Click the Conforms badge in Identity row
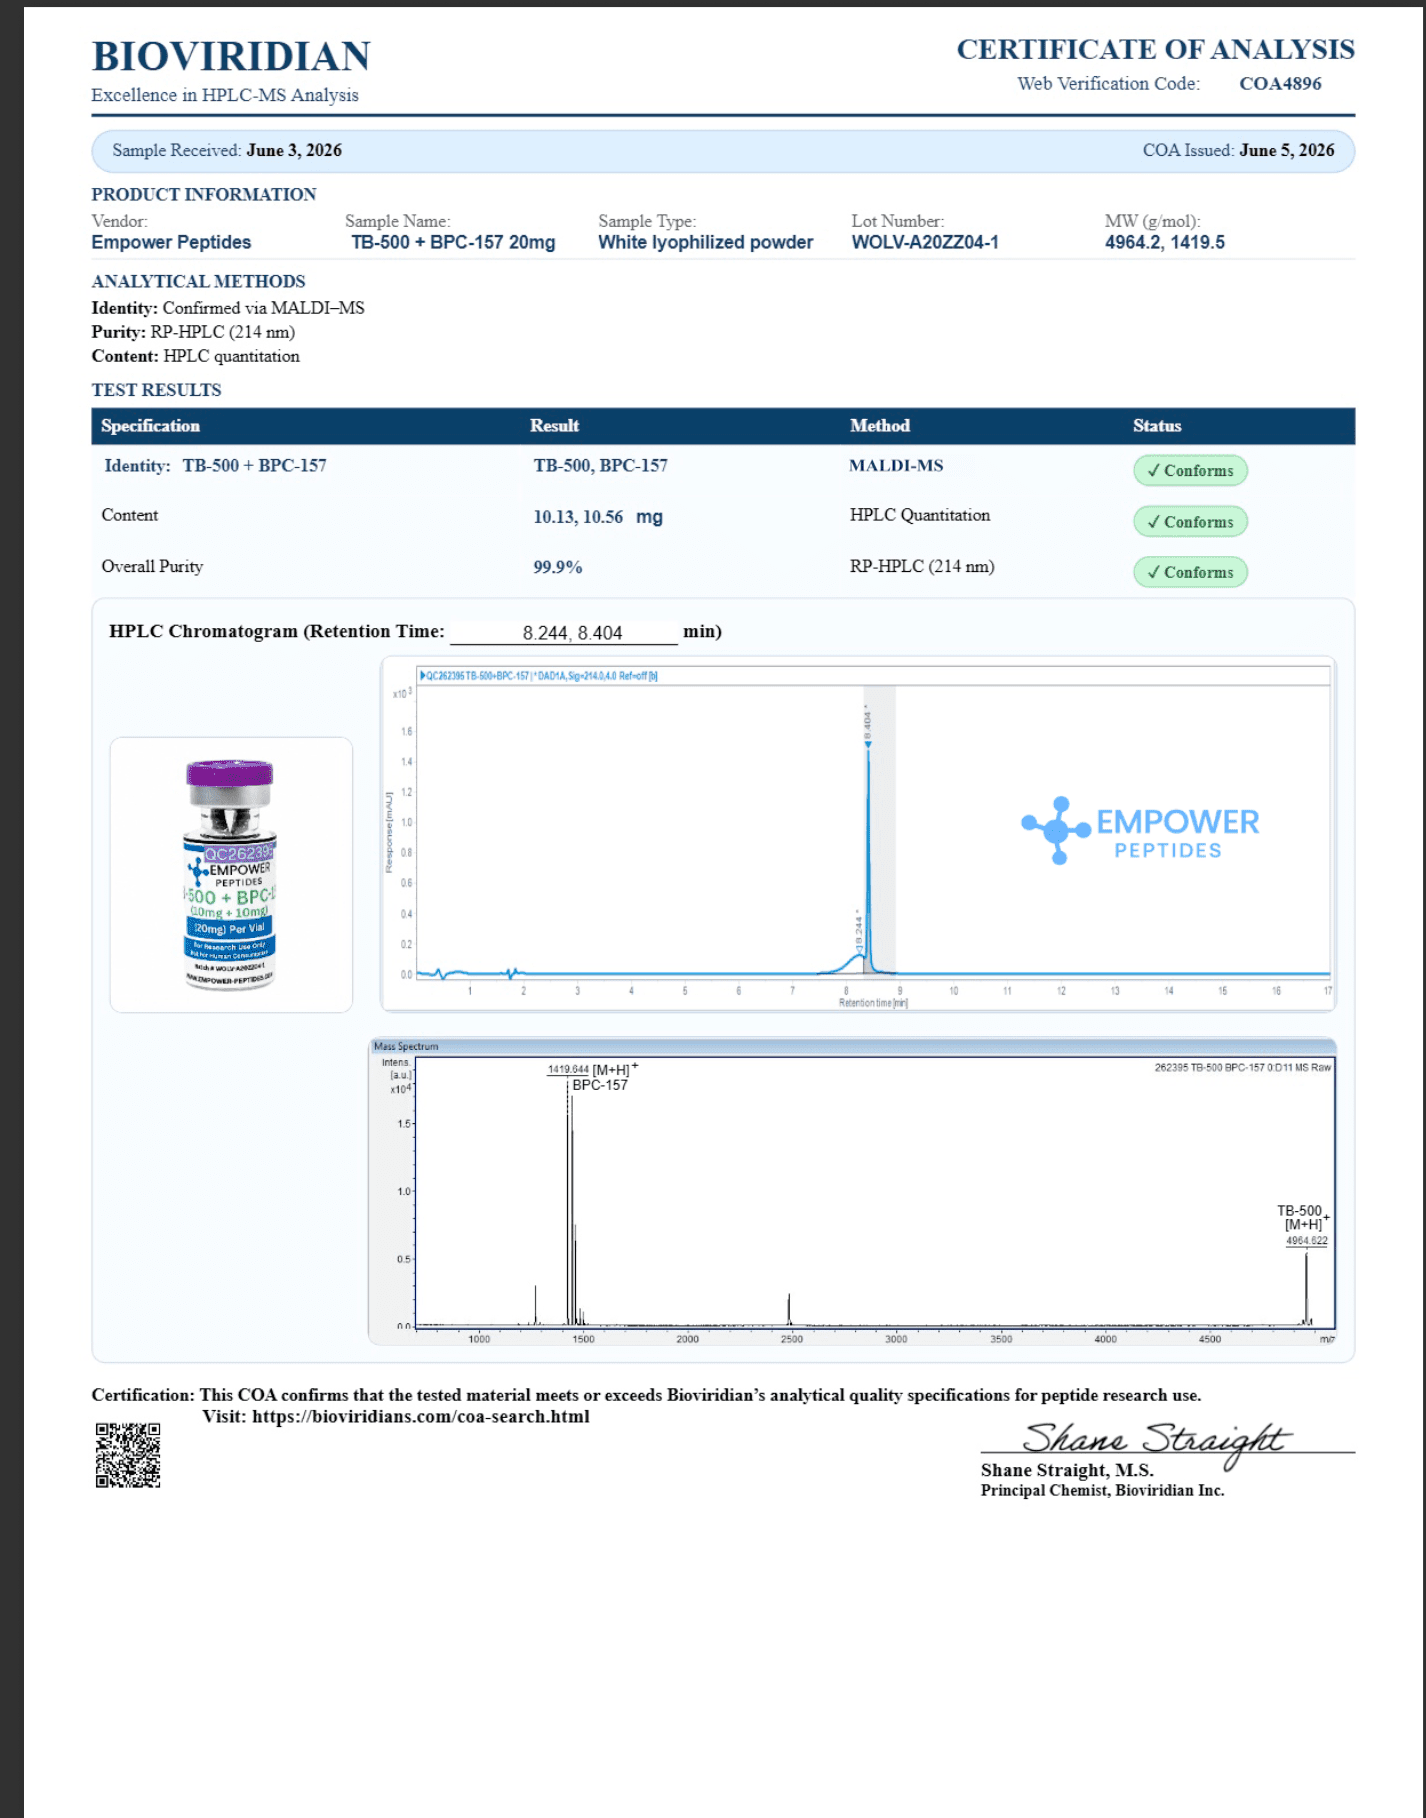 (1190, 470)
